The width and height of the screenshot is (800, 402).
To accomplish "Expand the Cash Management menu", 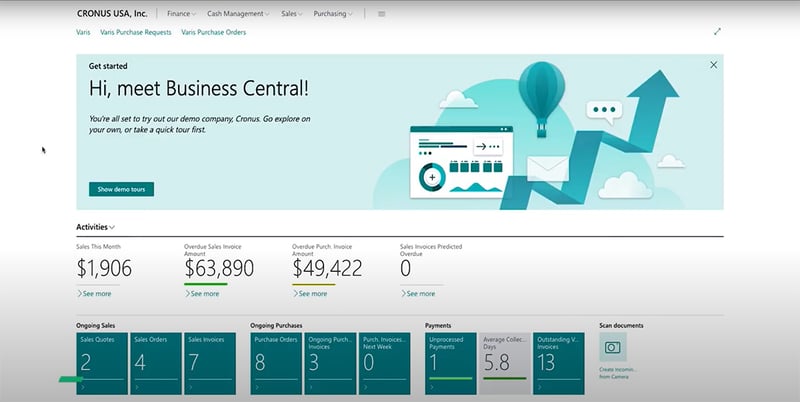I will click(x=238, y=14).
